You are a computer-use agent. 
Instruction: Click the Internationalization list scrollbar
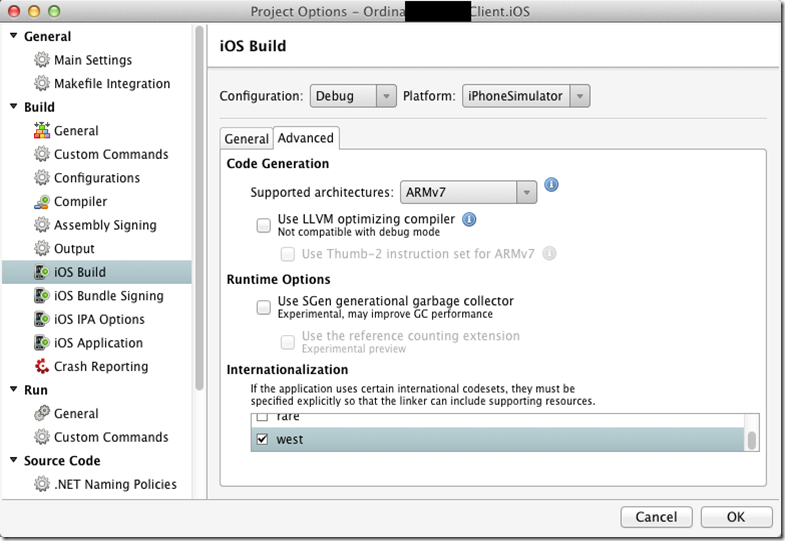[752, 440]
